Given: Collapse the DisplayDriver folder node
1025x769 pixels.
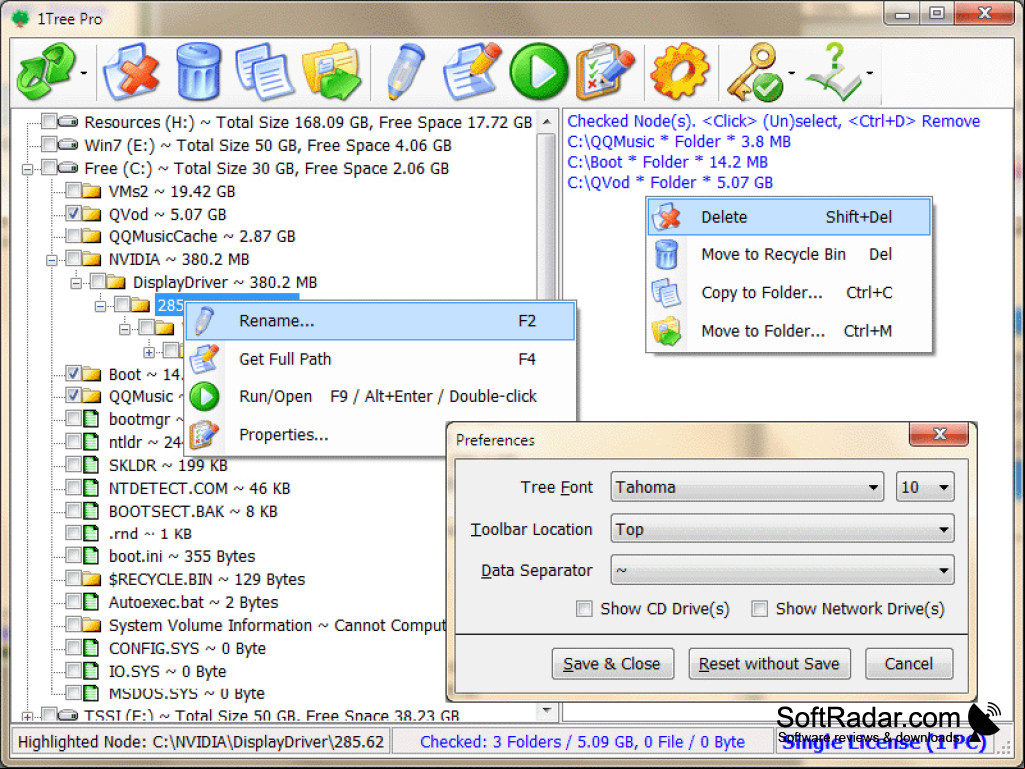Looking at the screenshot, I should [x=76, y=283].
